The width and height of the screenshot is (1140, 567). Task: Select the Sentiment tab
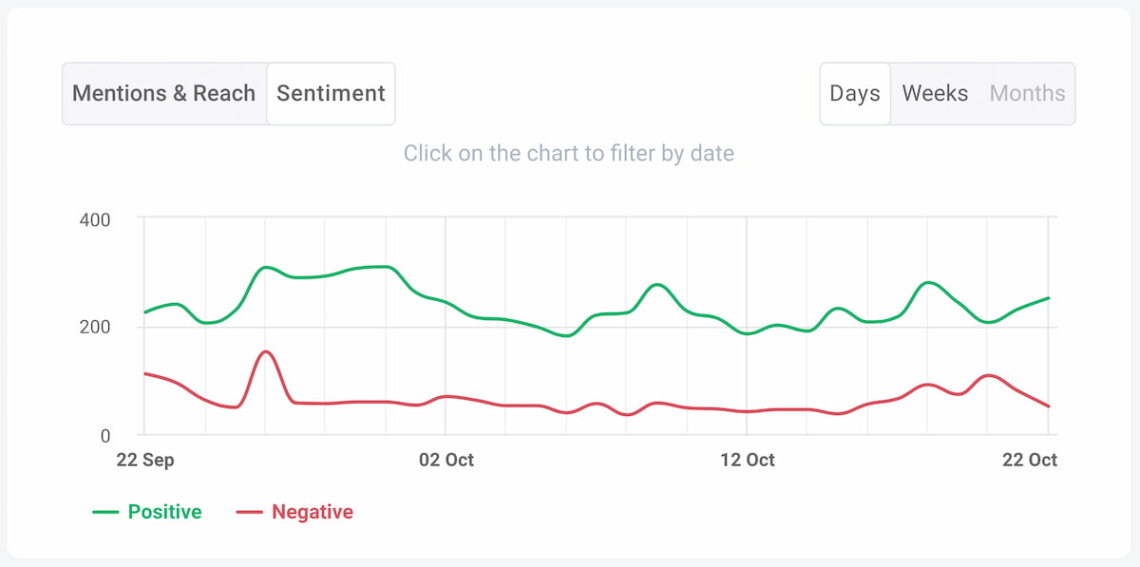[x=331, y=94]
